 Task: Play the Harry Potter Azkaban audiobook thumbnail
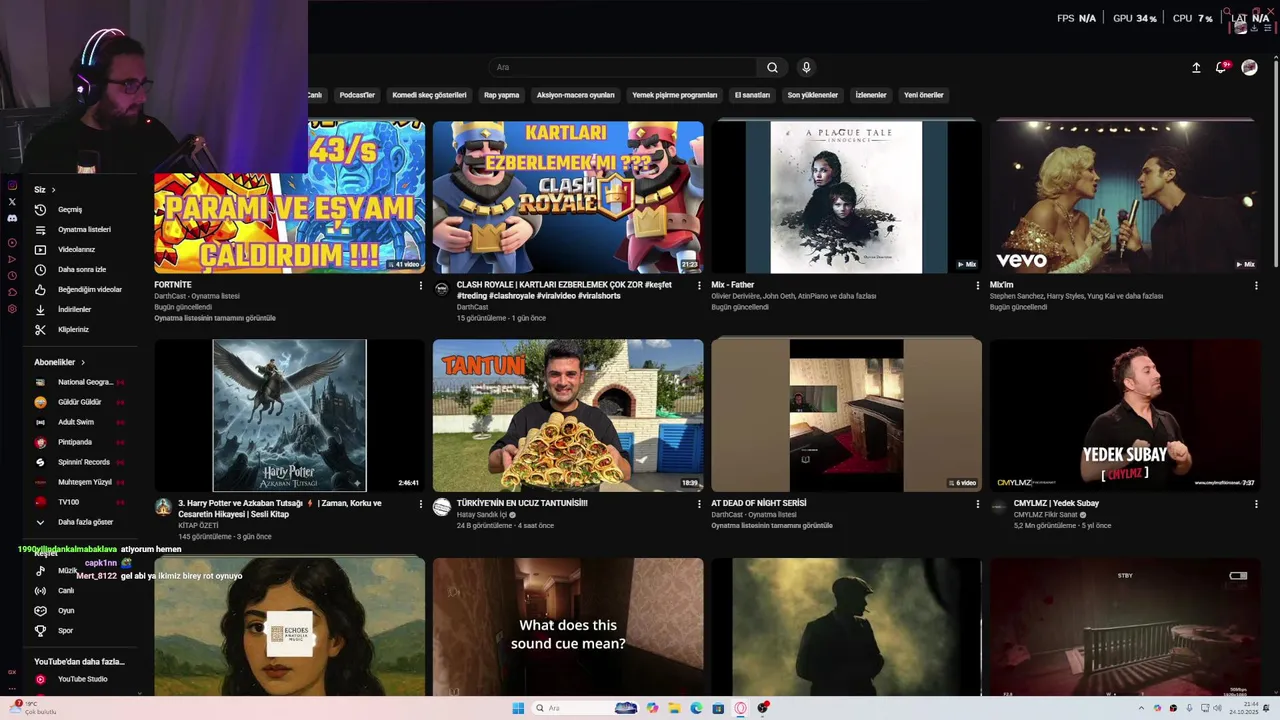point(290,415)
